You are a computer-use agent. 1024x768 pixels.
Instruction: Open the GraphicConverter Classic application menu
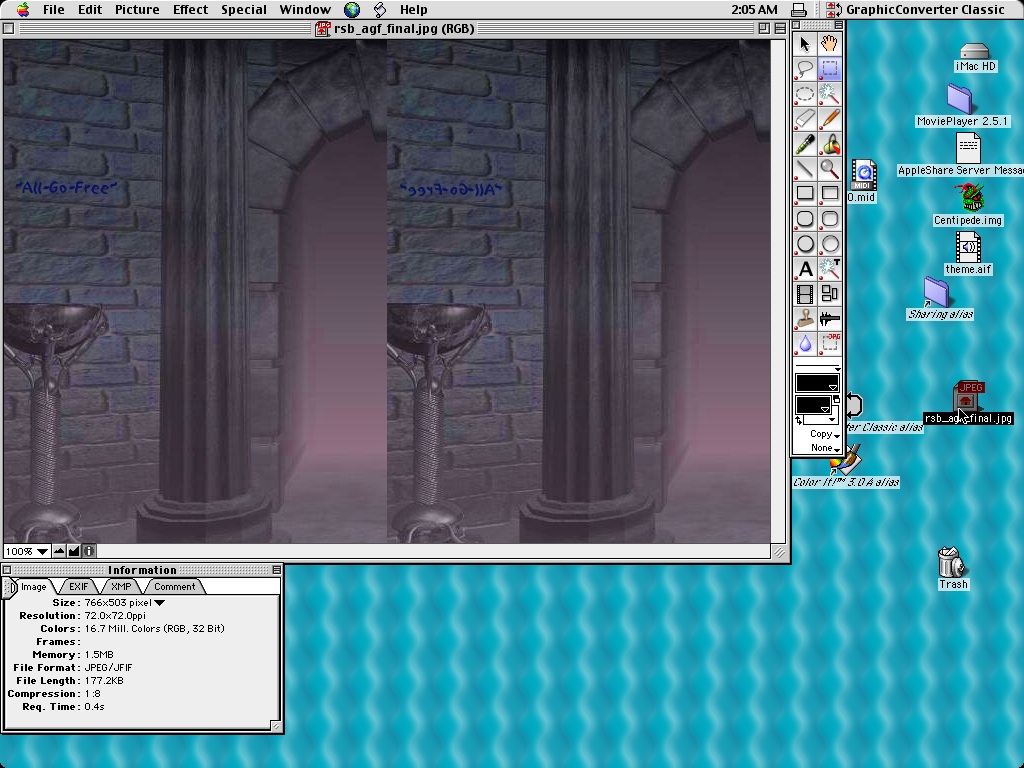pos(917,10)
